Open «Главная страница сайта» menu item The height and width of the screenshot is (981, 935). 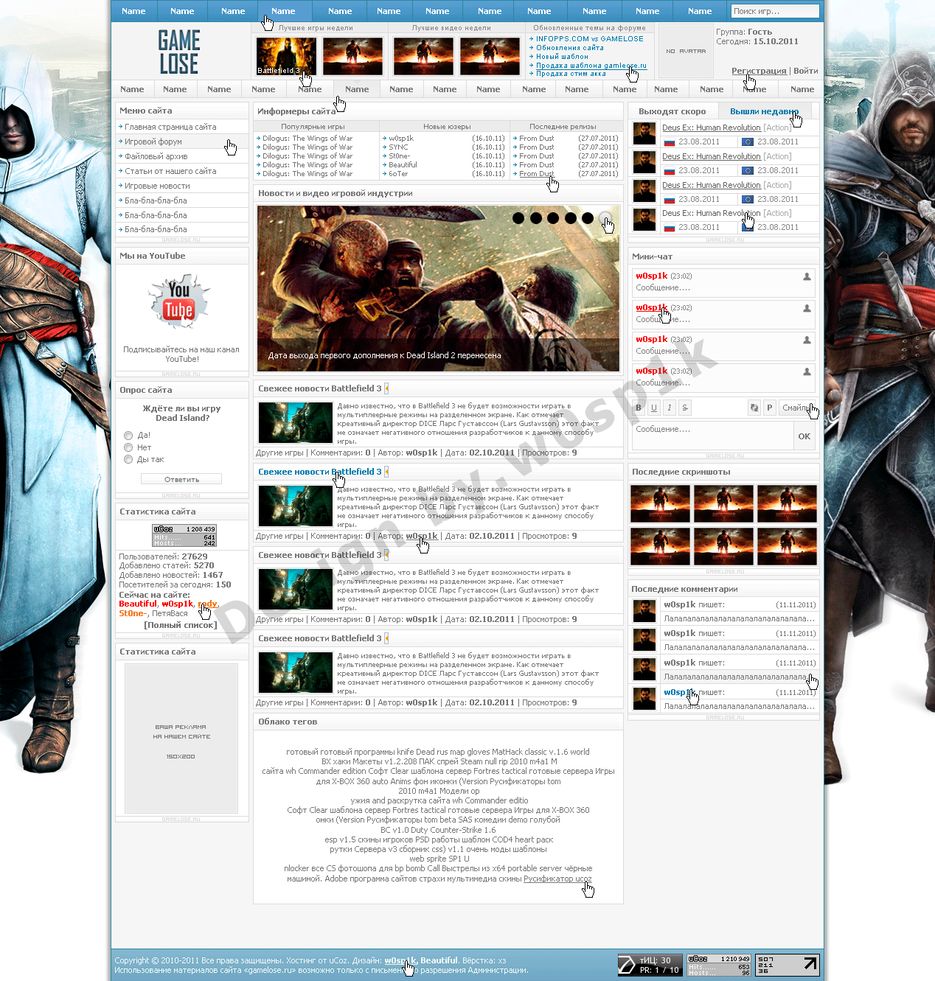[170, 127]
